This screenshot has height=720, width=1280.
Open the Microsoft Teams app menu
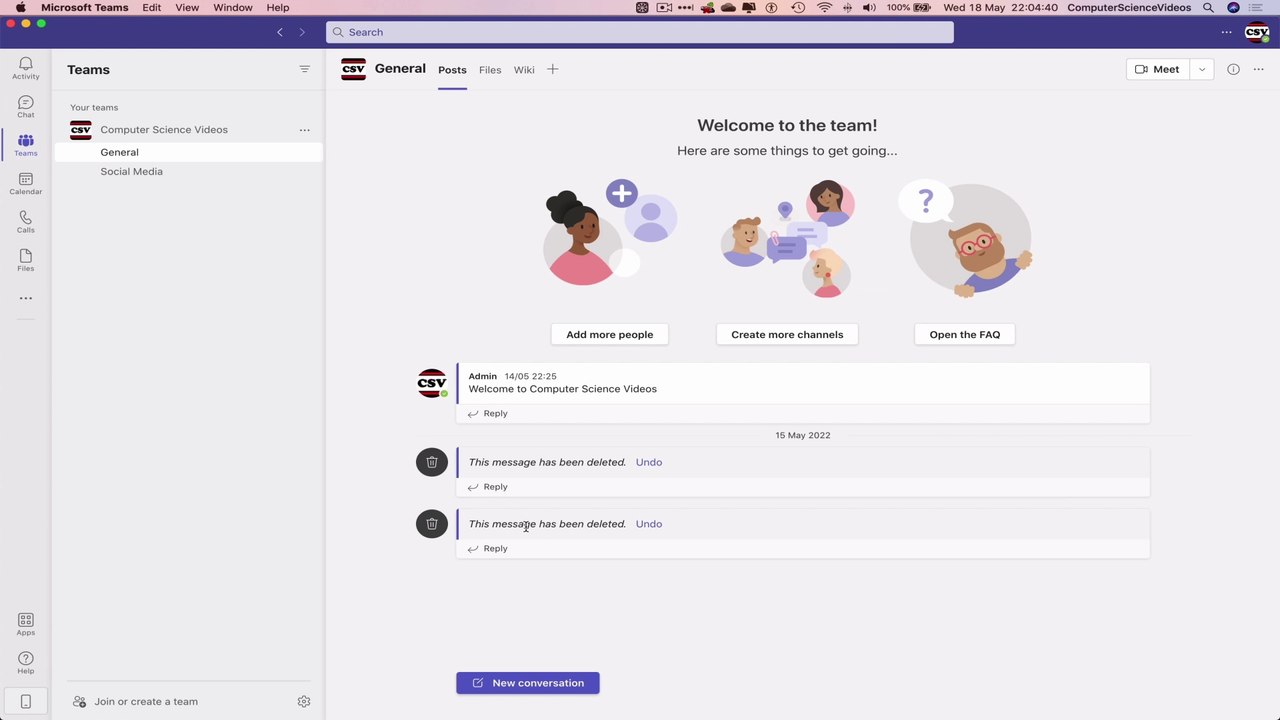[85, 8]
